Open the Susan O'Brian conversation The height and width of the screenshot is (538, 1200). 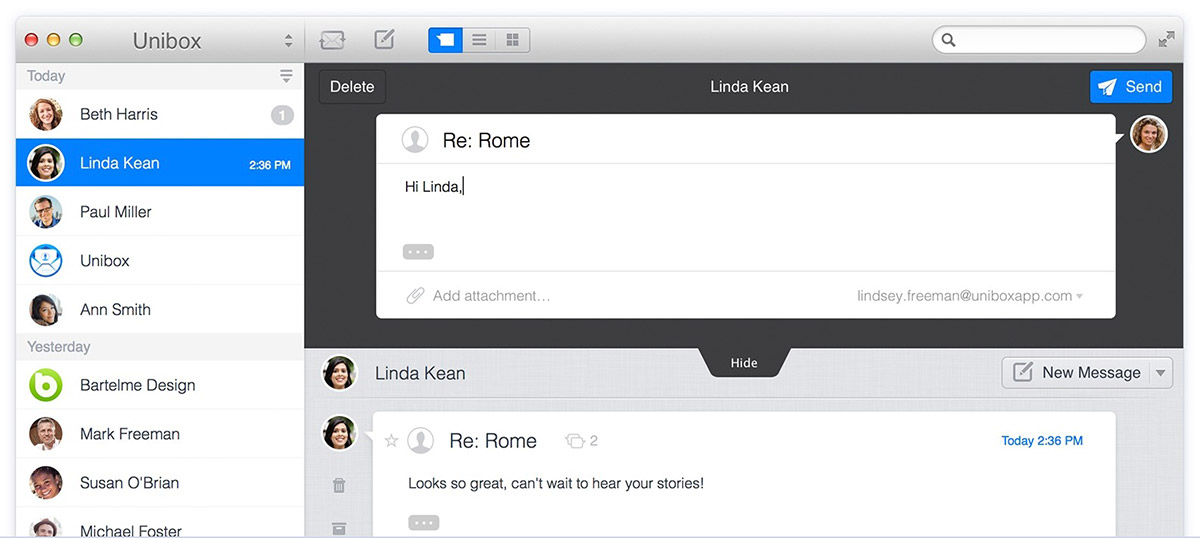tap(160, 483)
